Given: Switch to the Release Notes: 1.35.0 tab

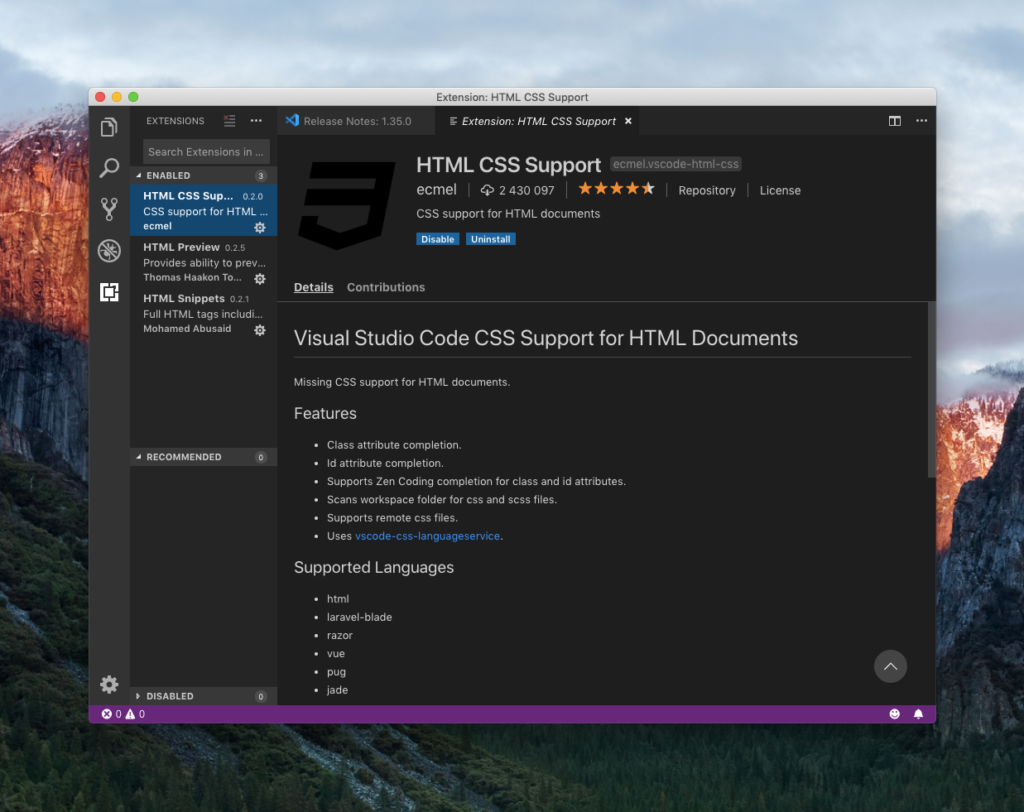Looking at the screenshot, I should [x=356, y=121].
